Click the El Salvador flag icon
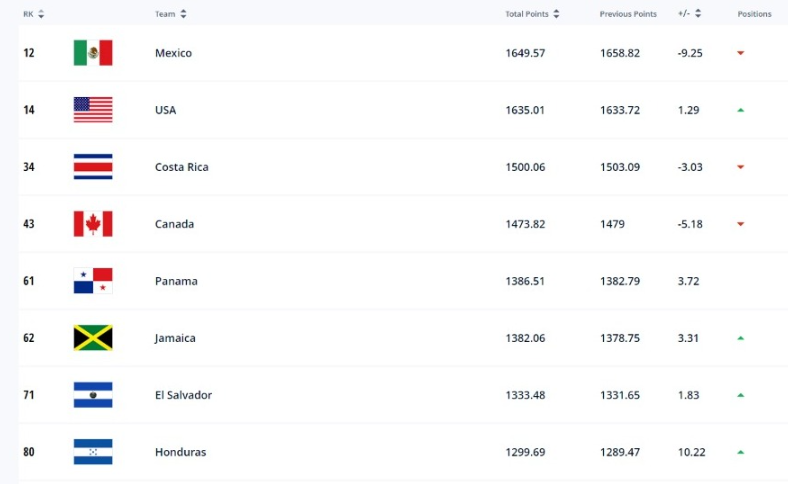788x484 pixels. 93,395
